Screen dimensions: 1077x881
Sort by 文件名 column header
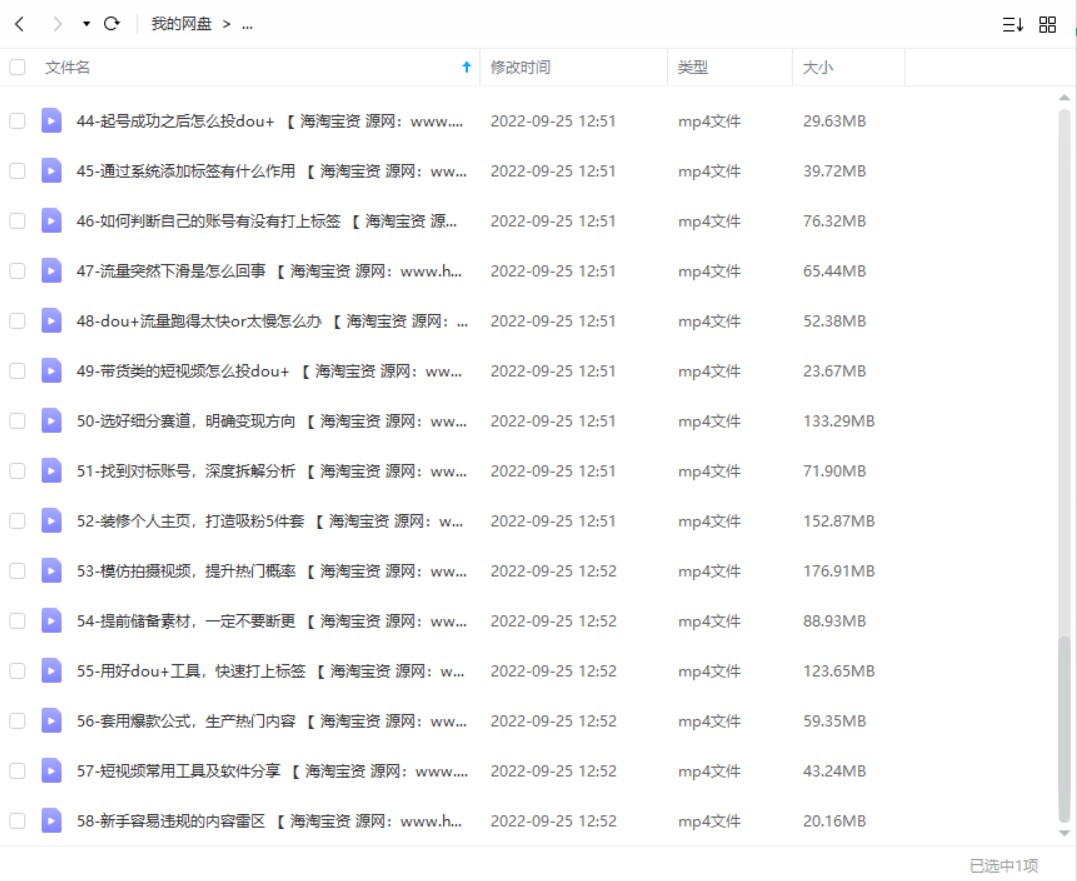point(67,67)
